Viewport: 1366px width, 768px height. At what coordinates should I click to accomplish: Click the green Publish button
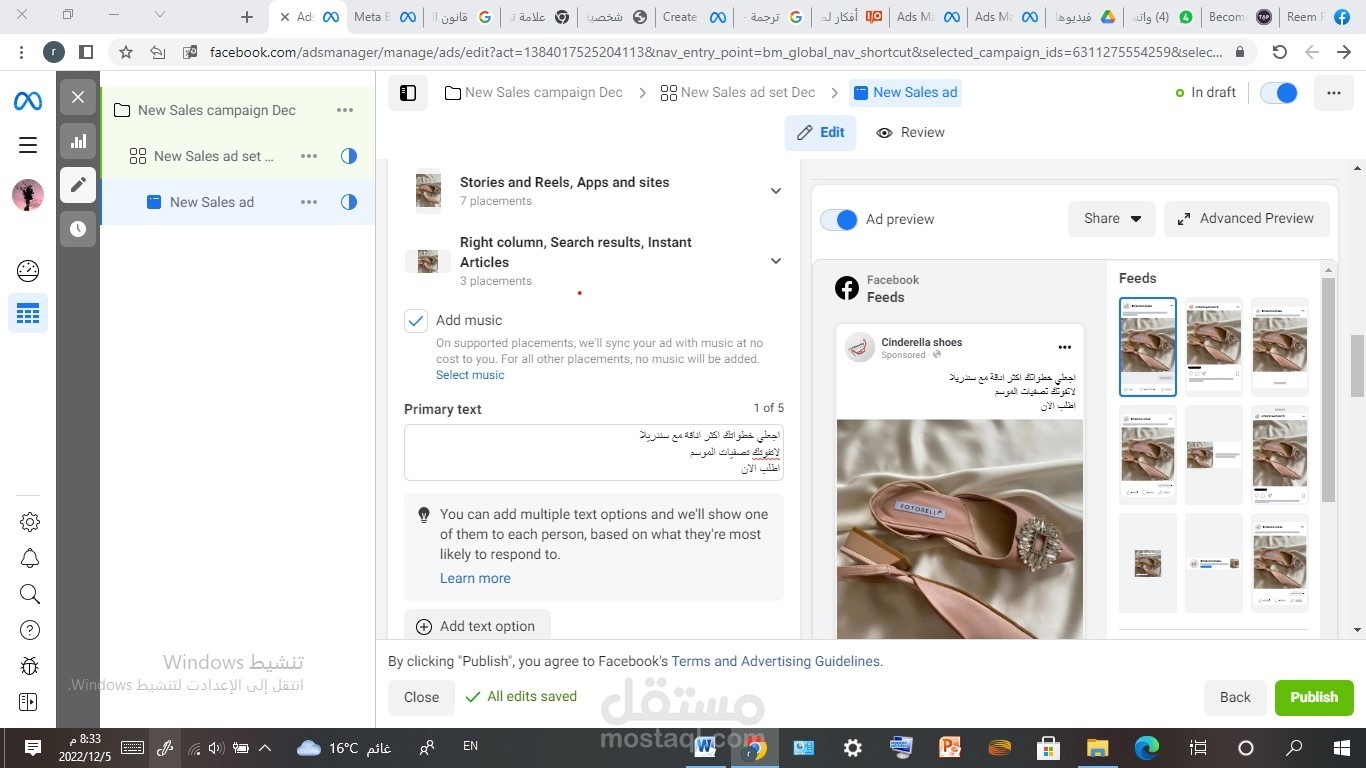click(1314, 697)
